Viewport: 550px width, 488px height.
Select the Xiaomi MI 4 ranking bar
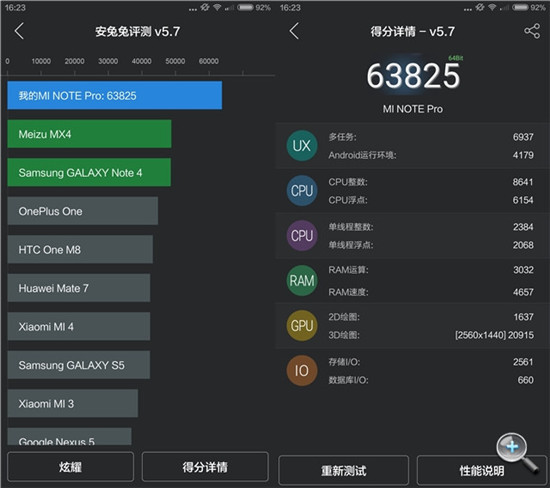(79, 326)
